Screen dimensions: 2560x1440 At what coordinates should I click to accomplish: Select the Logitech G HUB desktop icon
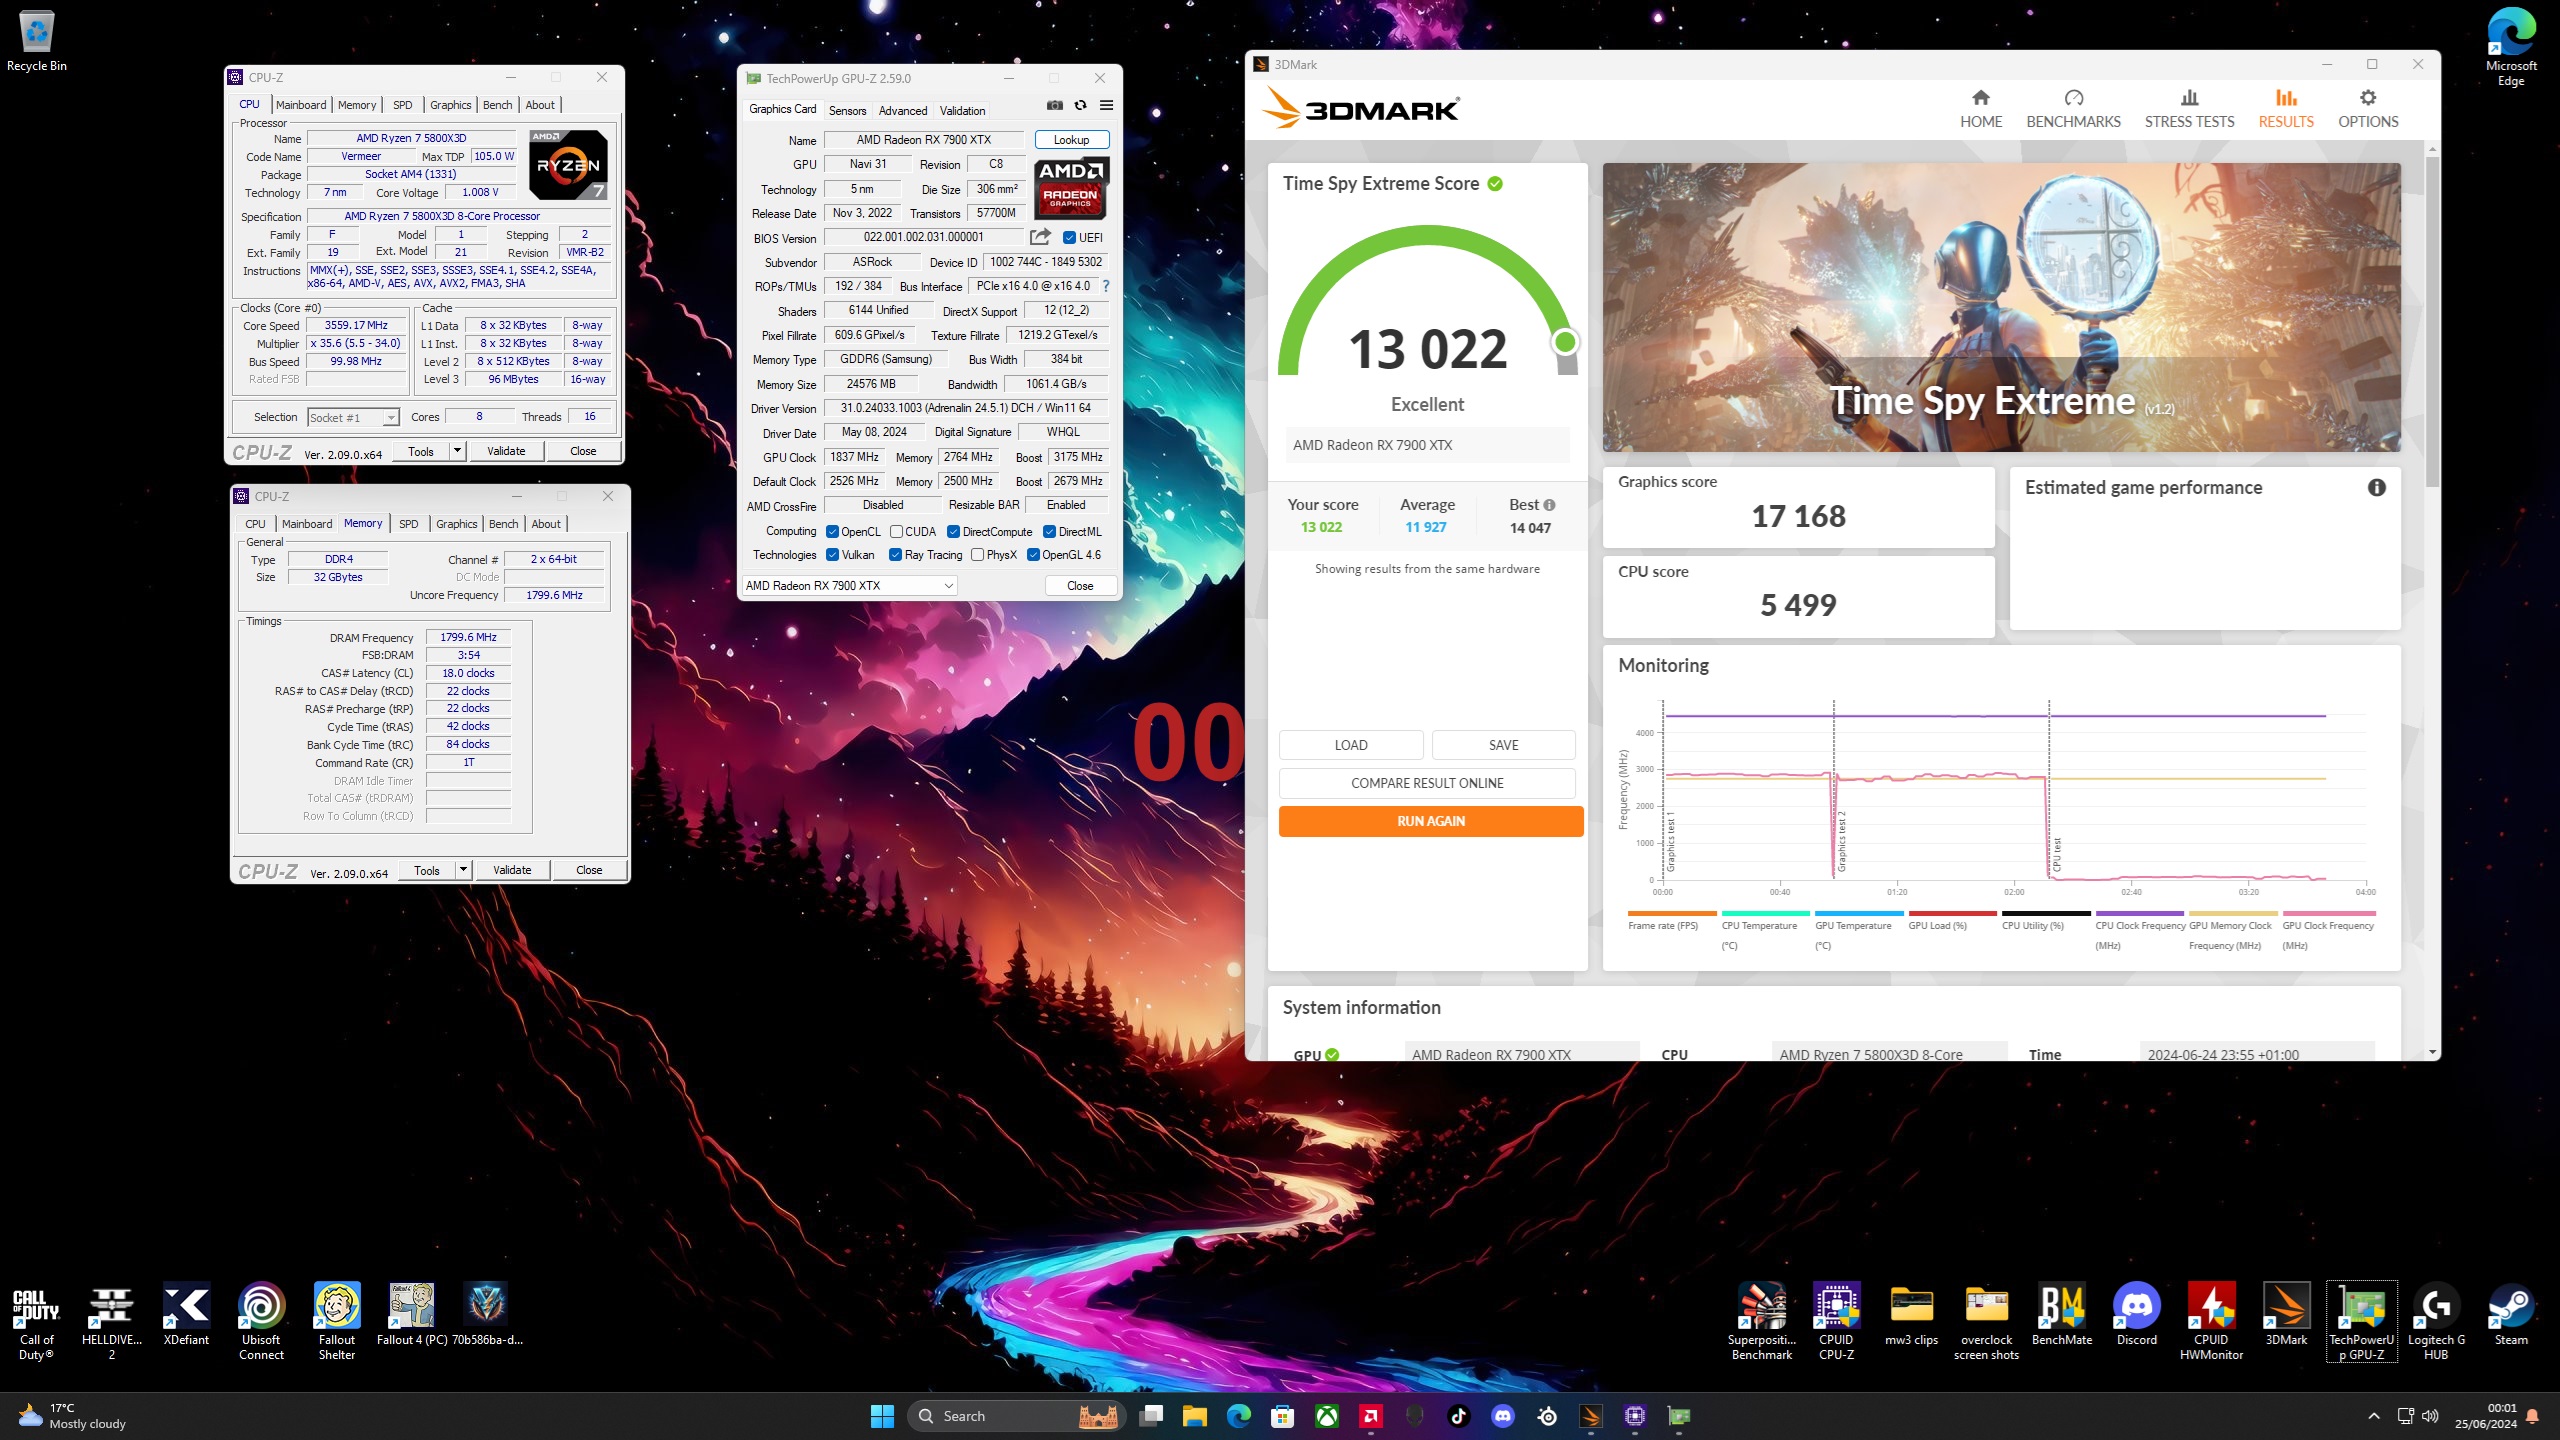pos(2437,1321)
